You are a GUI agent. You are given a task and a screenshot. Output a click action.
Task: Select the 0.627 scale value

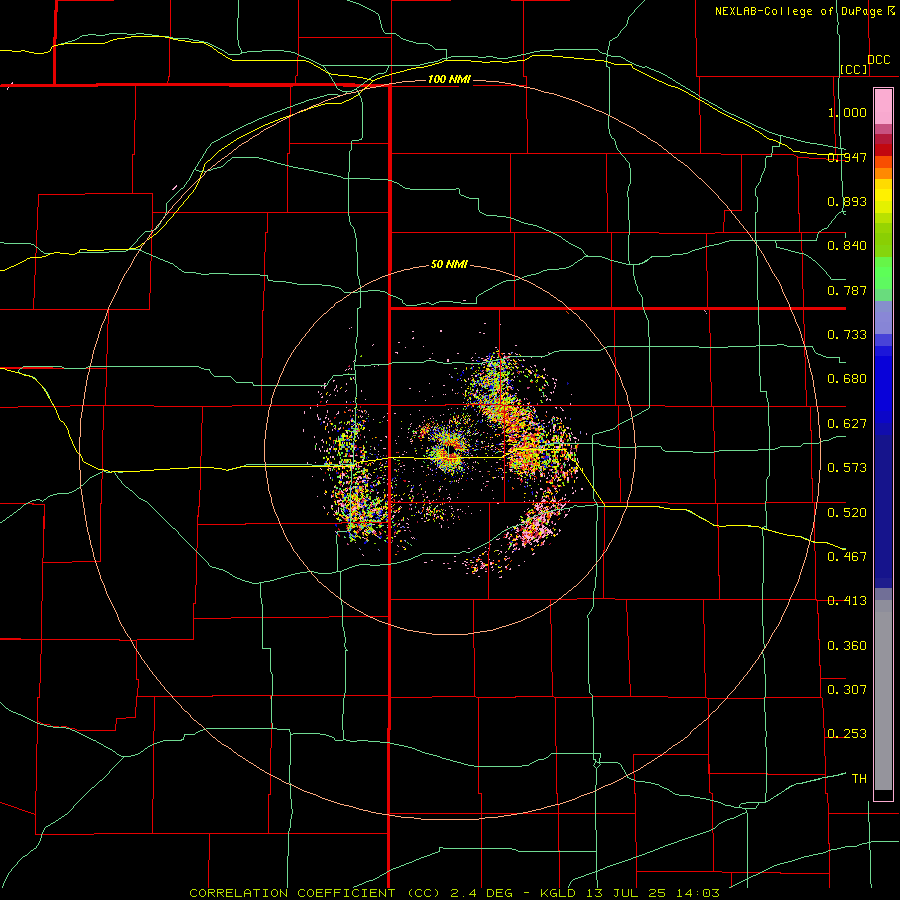847,424
